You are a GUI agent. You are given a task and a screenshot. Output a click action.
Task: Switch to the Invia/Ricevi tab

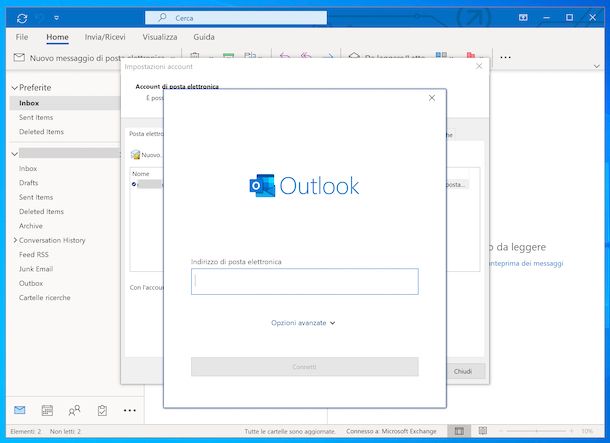point(105,37)
